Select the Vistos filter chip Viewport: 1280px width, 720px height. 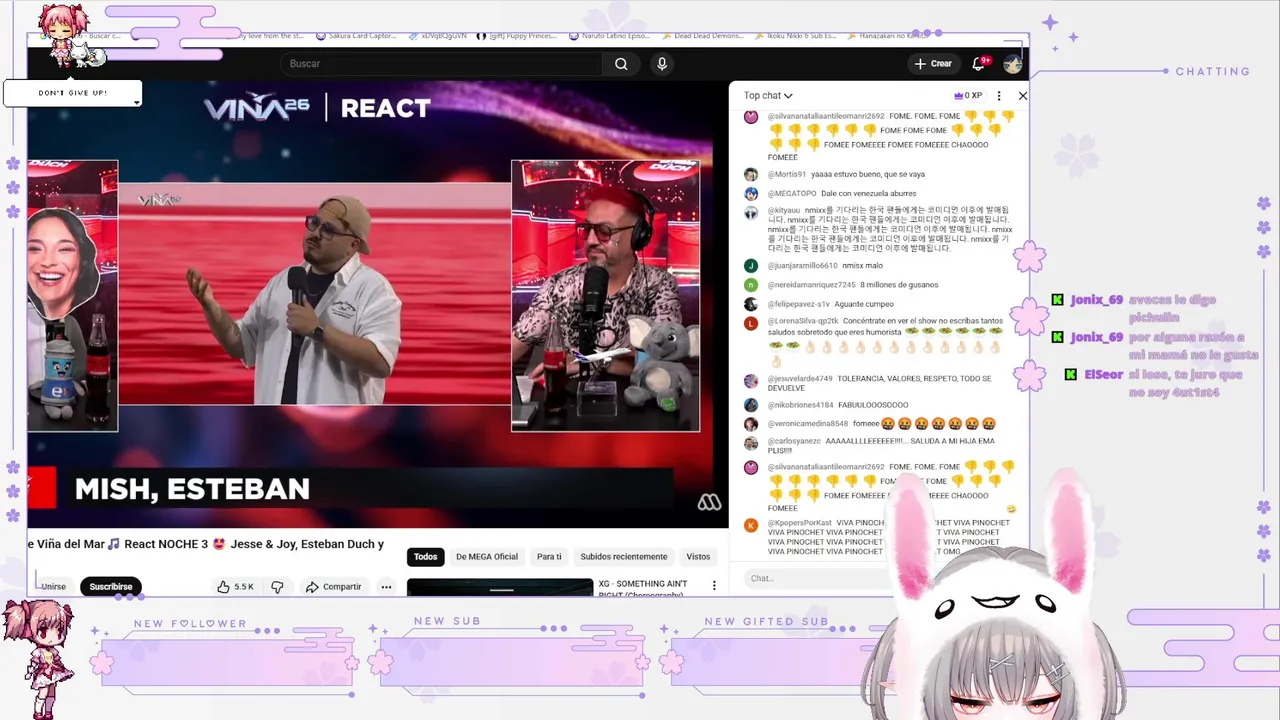[698, 557]
